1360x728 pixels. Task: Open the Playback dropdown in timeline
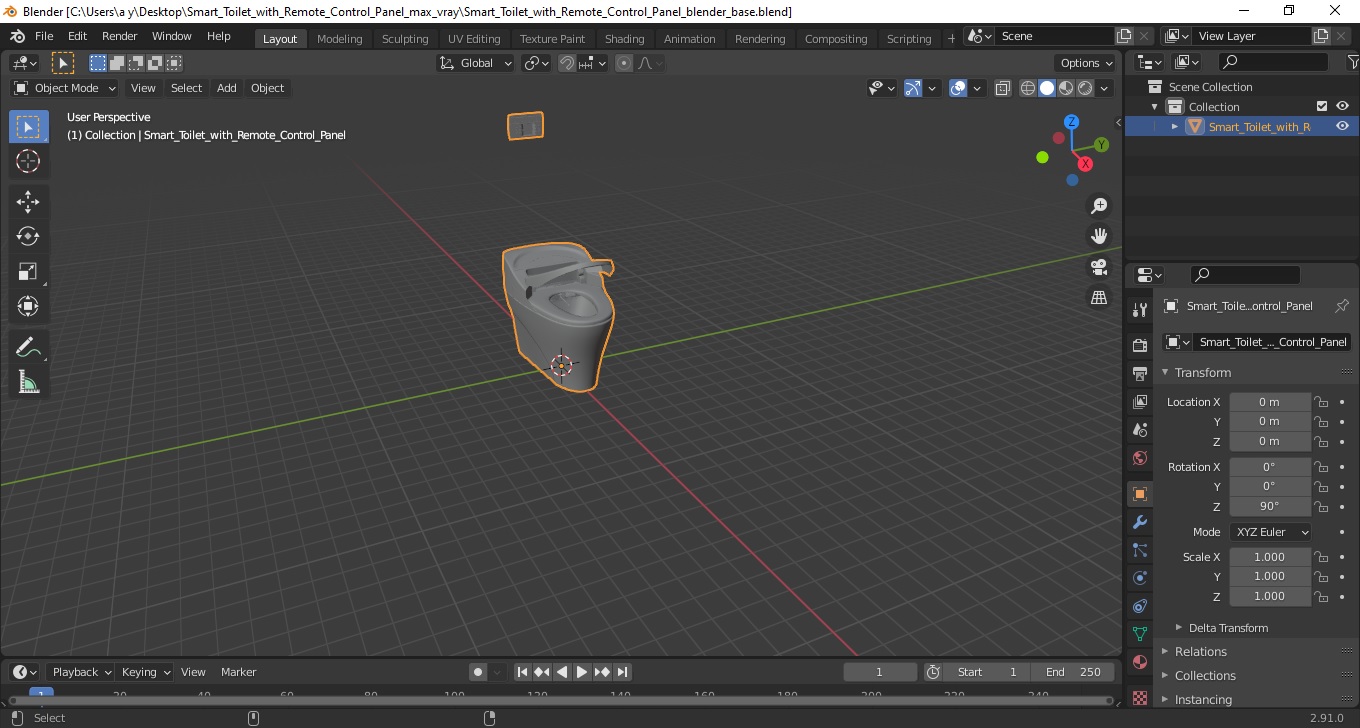[x=82, y=672]
